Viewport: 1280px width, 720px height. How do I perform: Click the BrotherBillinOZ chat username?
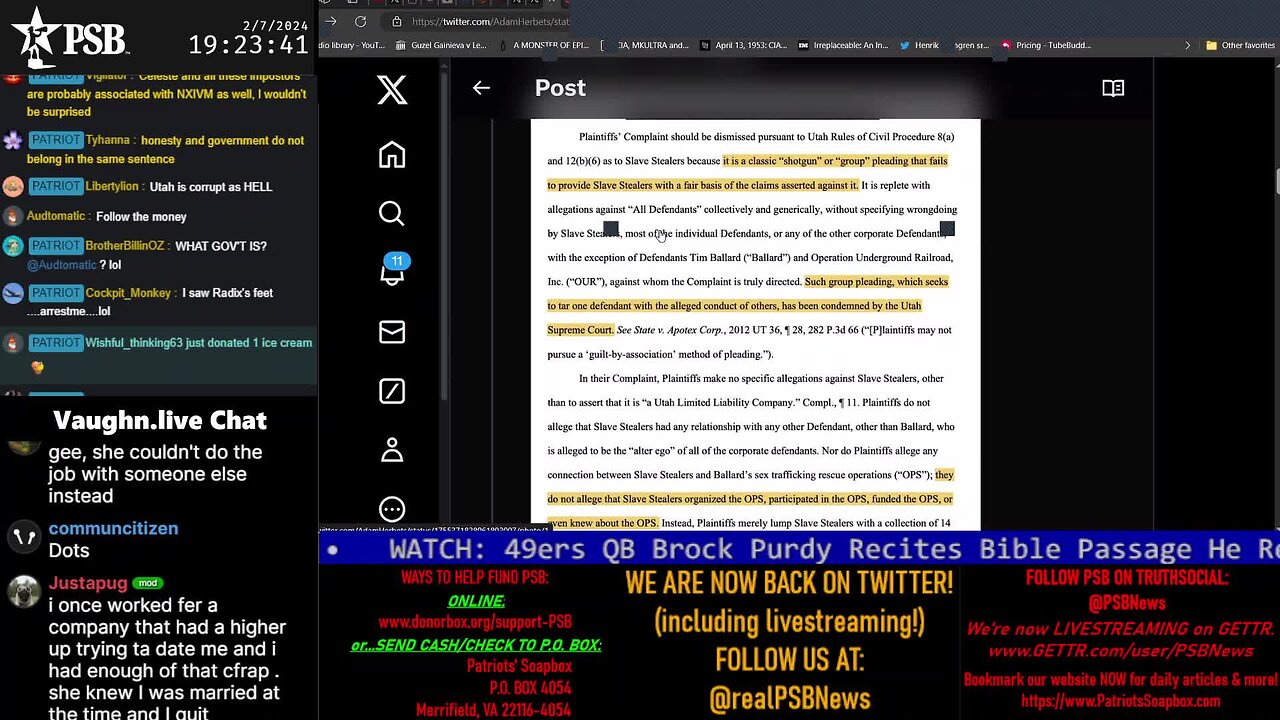[x=126, y=246]
